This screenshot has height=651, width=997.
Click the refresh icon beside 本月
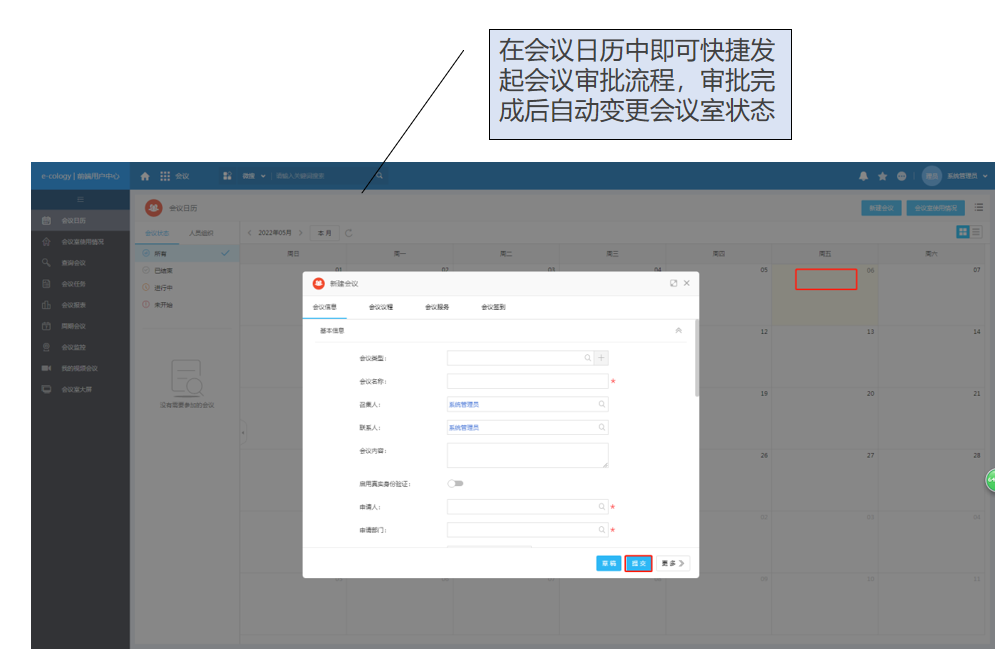click(348, 233)
